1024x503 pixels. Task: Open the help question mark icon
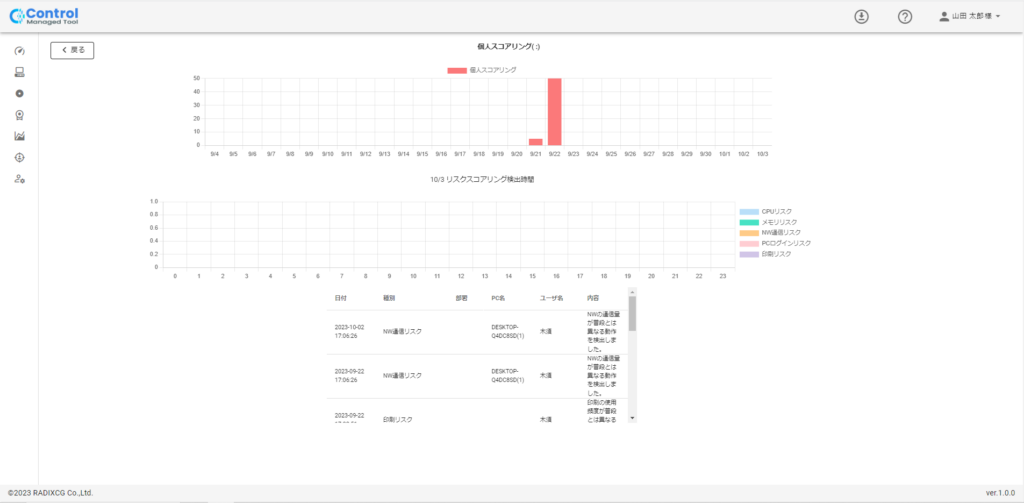(x=904, y=17)
